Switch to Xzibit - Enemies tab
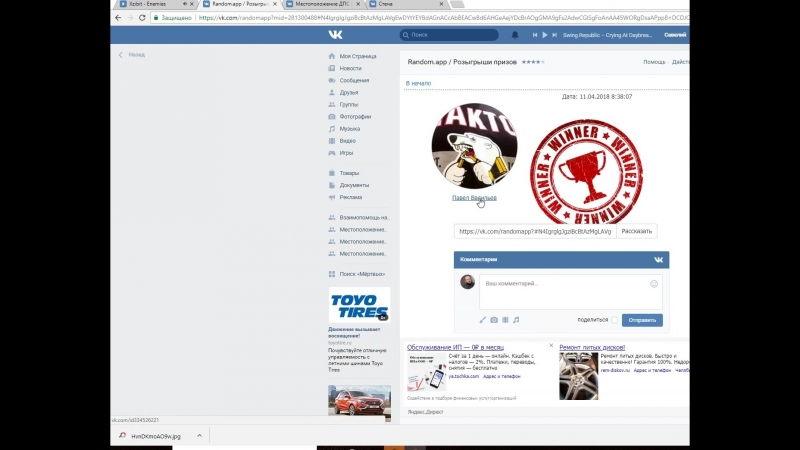The height and width of the screenshot is (450, 800). (148, 4)
